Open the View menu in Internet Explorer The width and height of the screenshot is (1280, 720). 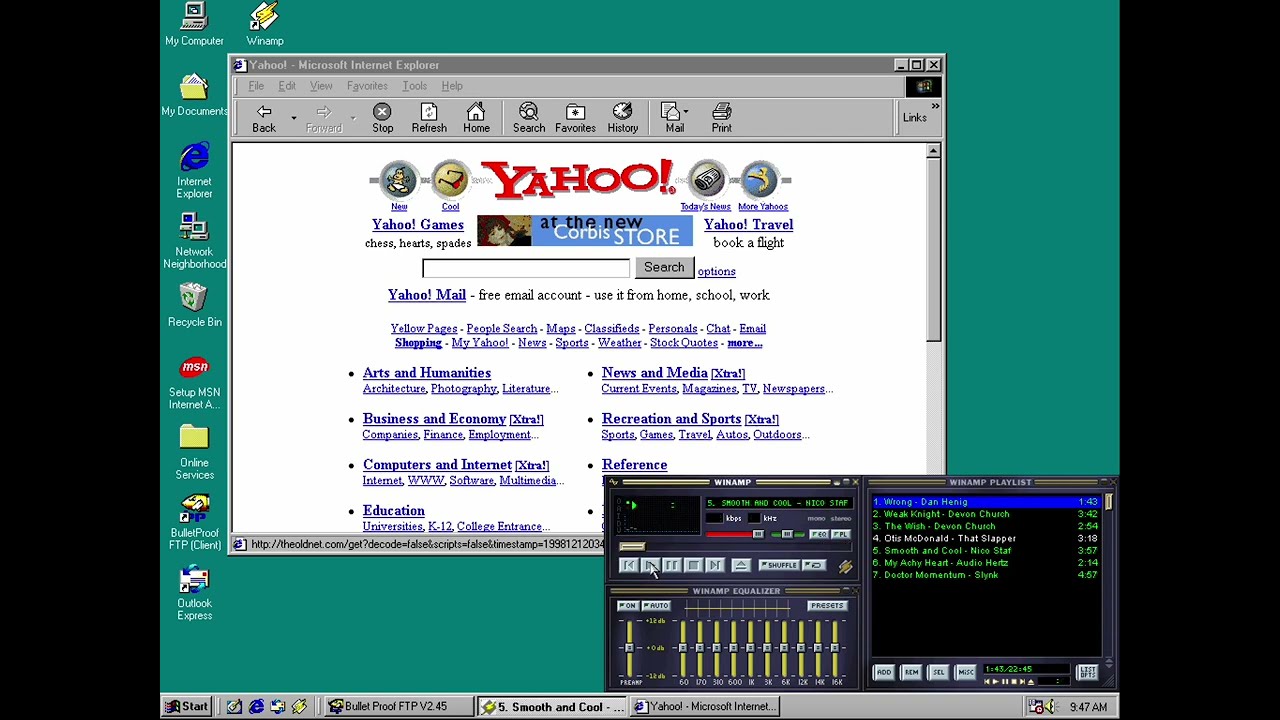(x=321, y=86)
